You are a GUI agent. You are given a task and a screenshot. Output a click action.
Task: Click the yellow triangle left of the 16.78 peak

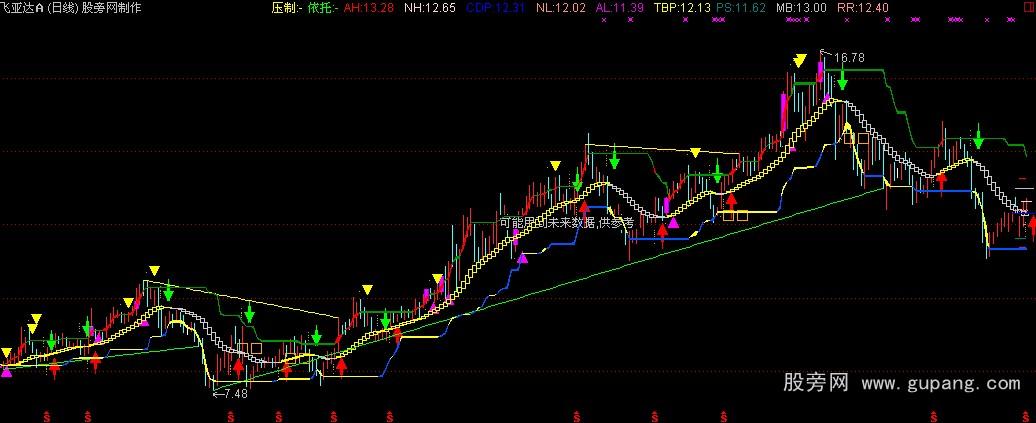coord(799,61)
